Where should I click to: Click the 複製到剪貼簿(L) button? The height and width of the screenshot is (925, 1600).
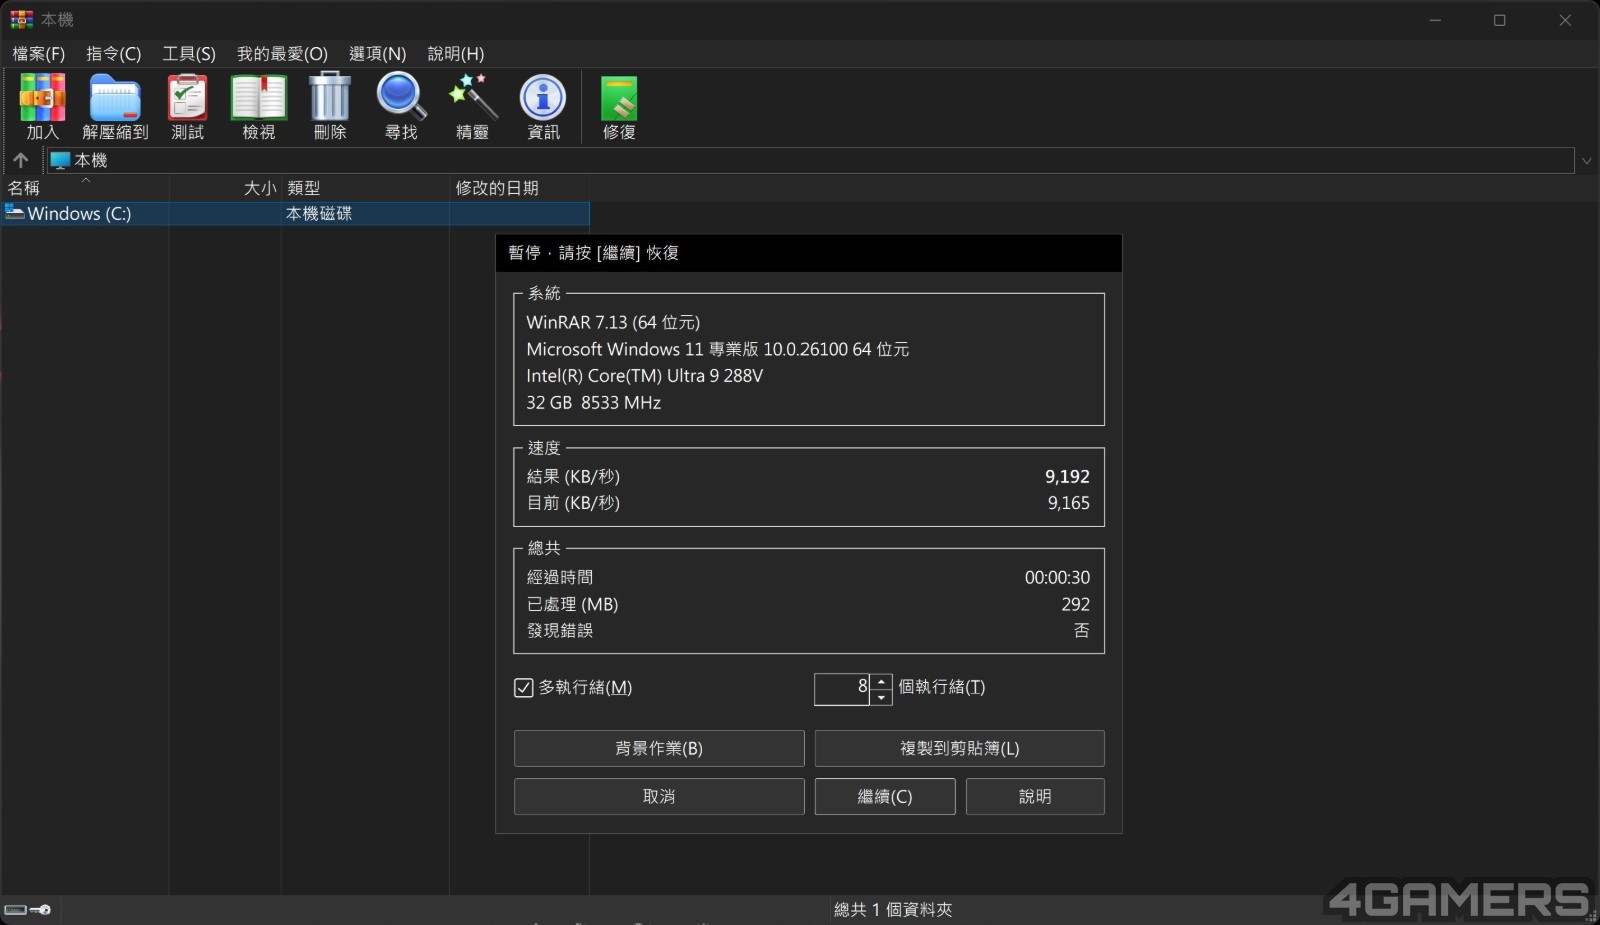[x=959, y=748]
